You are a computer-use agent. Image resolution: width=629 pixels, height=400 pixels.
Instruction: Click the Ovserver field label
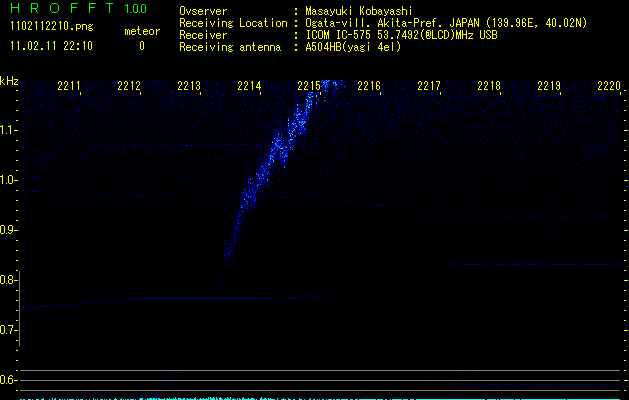click(203, 11)
